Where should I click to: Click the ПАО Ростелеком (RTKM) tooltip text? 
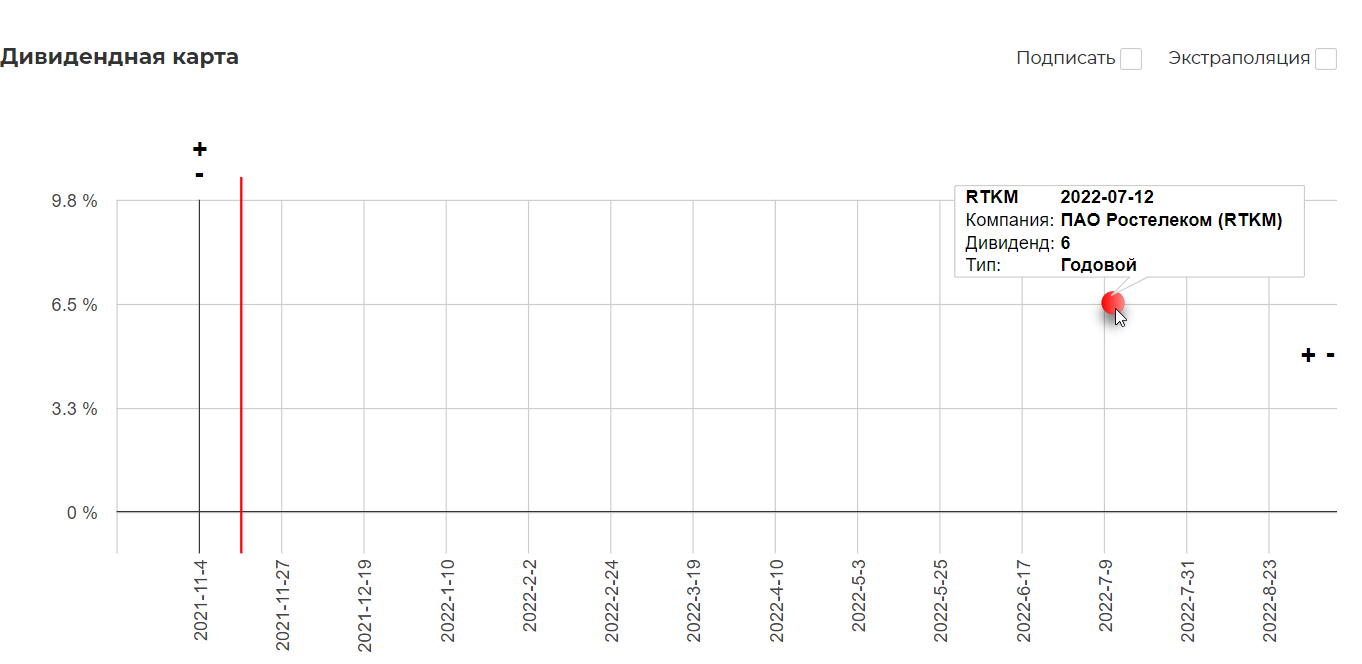click(x=1171, y=220)
